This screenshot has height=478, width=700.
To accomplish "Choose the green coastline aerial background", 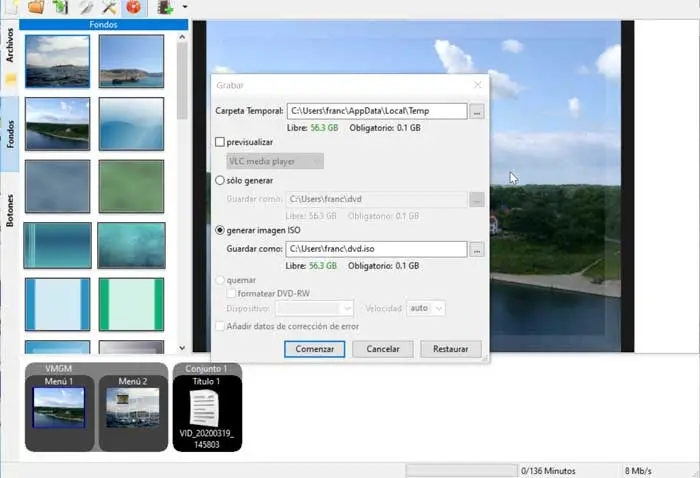I will click(x=57, y=124).
